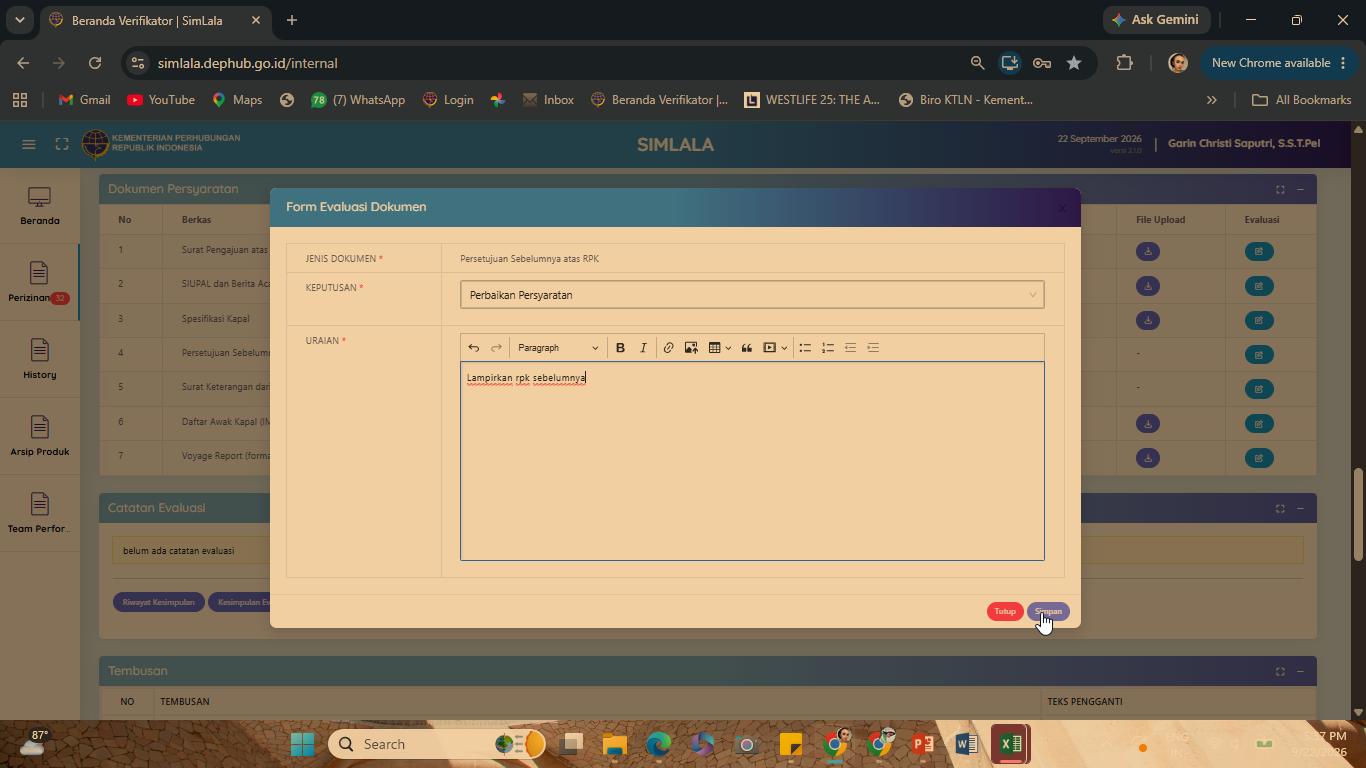Create a bulleted list

(805, 348)
